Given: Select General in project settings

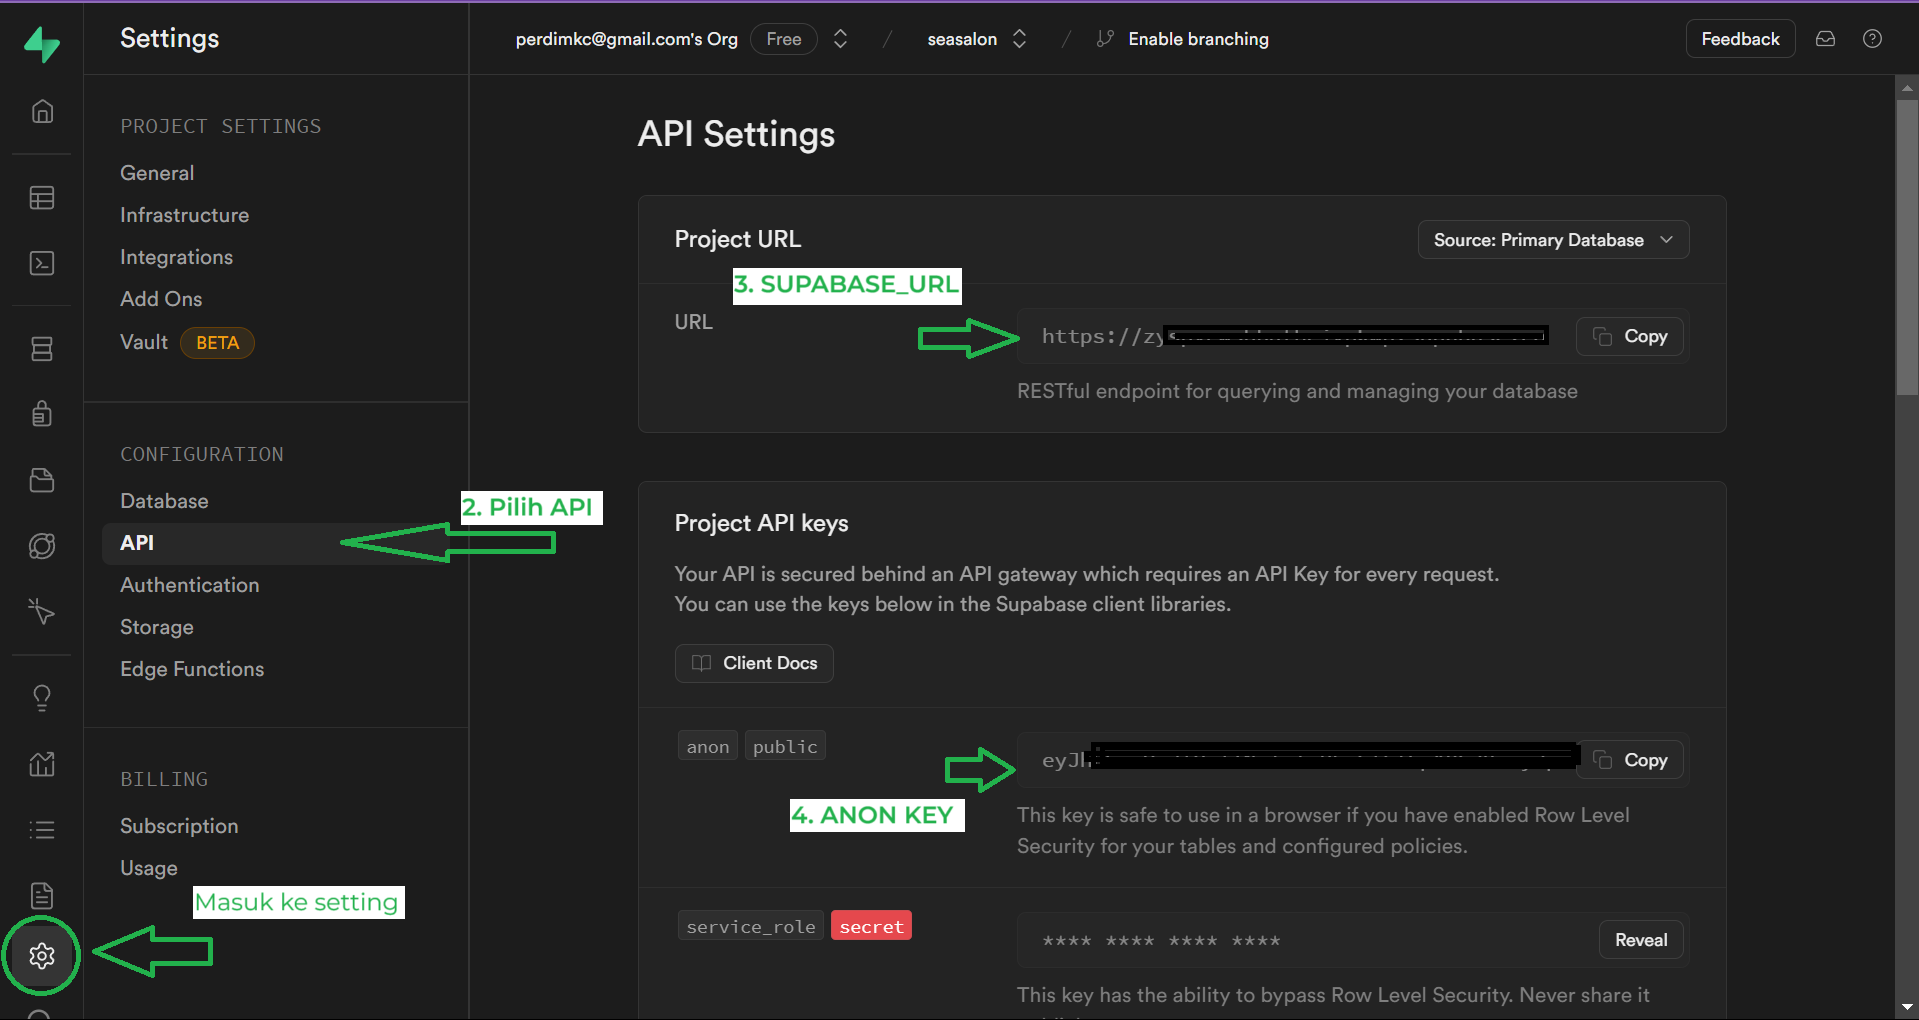Looking at the screenshot, I should (157, 173).
